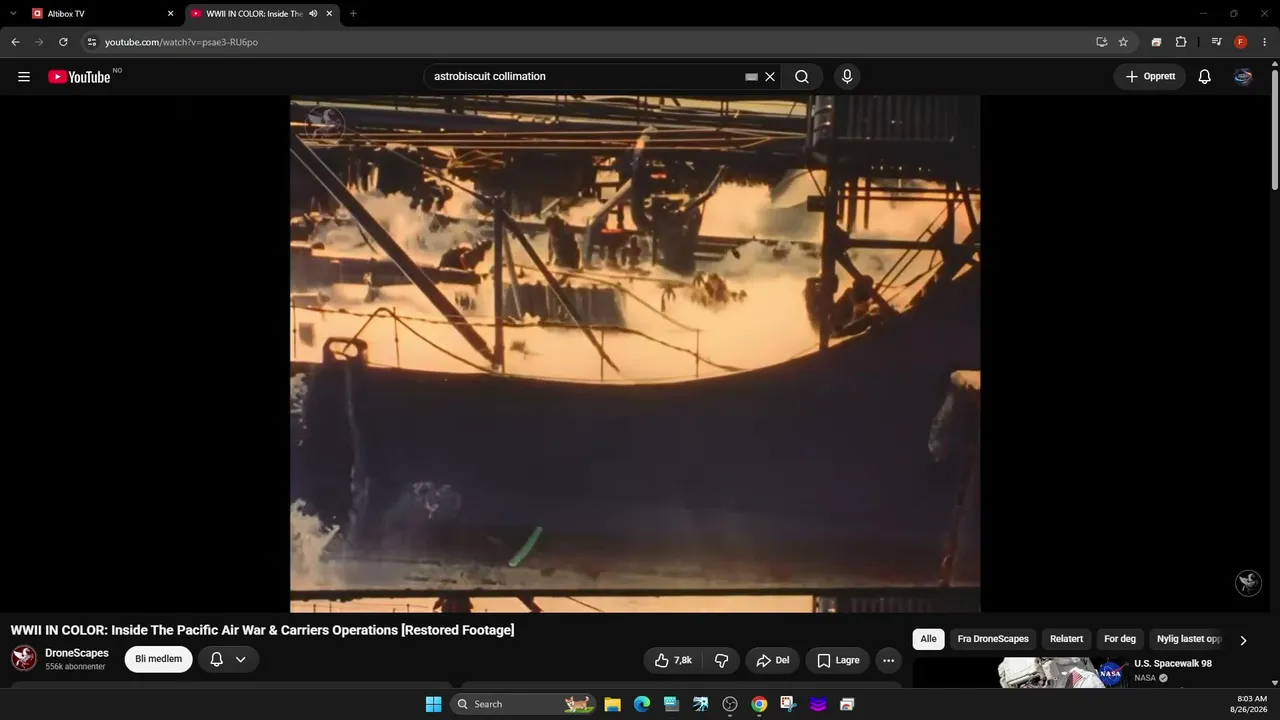1280x720 pixels.
Task: Like the video with the thumbs-up button
Action: pos(673,660)
